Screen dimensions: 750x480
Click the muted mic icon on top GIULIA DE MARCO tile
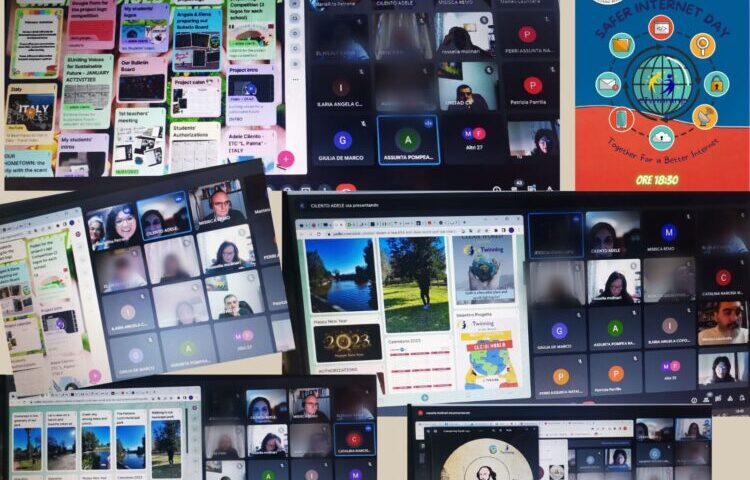click(x=364, y=124)
